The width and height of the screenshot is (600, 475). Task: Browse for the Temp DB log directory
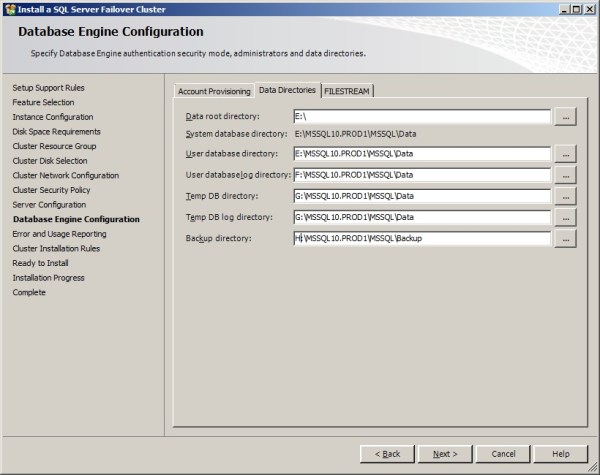coord(566,217)
